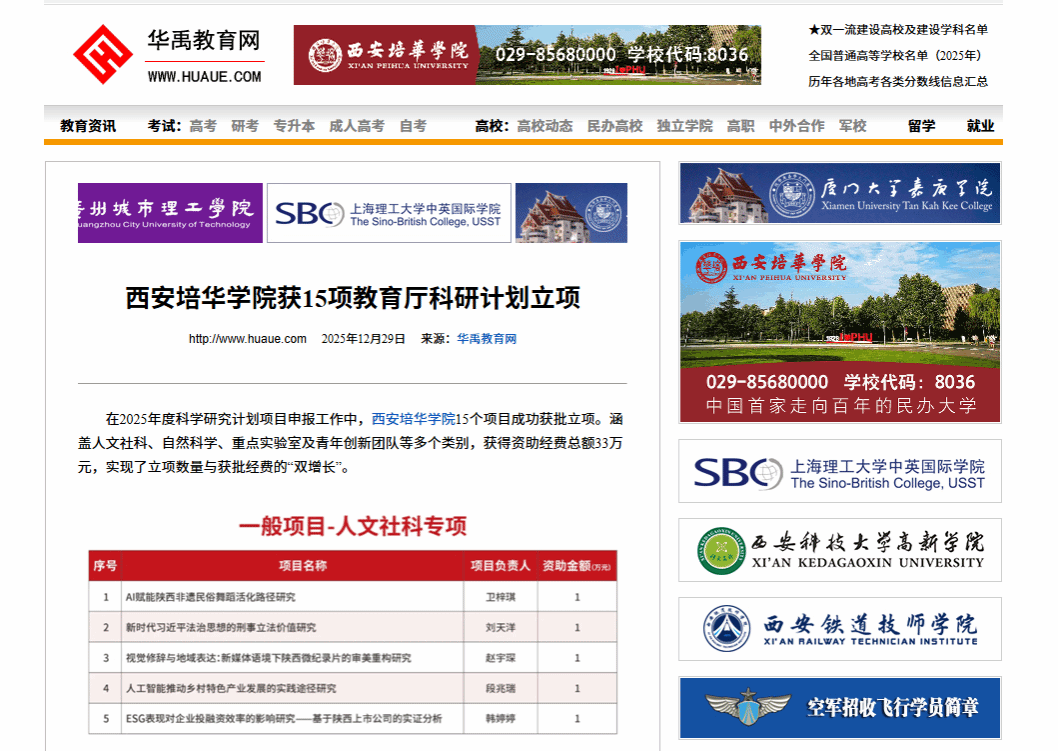1058x751 pixels.
Task: Click the 双一流建设高校及建设学科名单 link
Action: pos(898,30)
